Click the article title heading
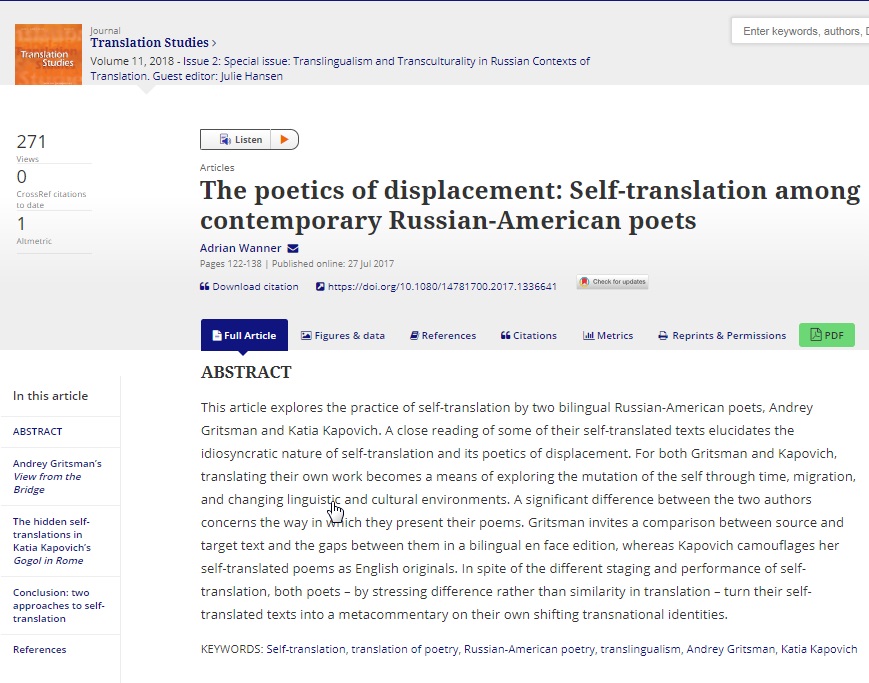 [x=530, y=205]
